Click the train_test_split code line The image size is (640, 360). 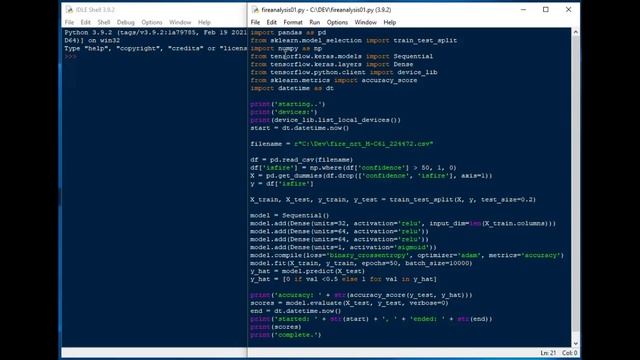393,200
